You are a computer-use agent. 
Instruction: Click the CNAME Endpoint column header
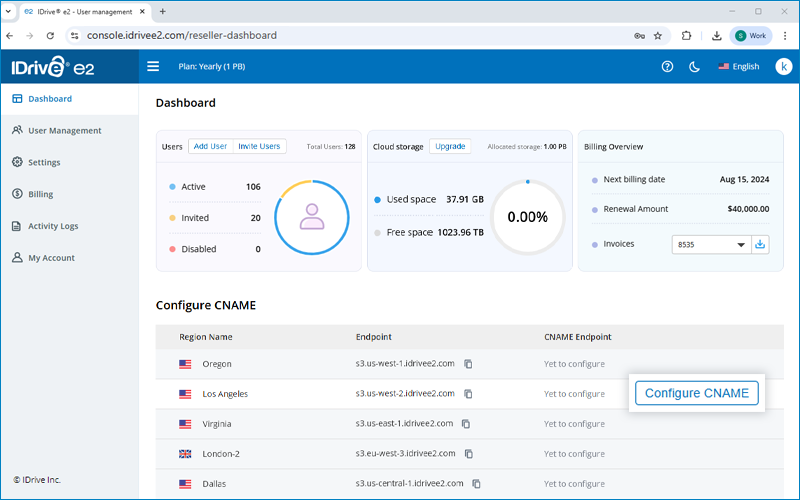[578, 337]
